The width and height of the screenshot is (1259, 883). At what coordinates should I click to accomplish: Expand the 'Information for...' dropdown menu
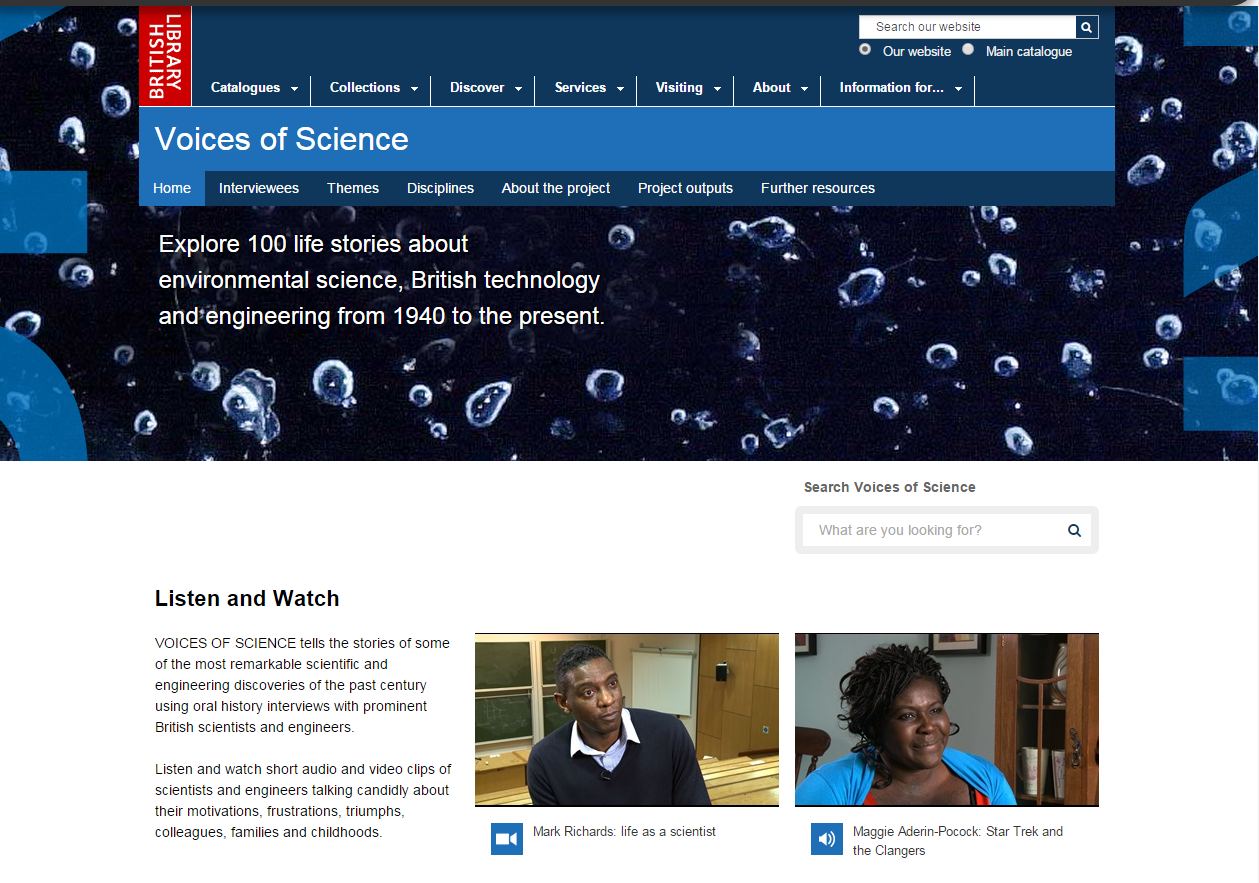click(900, 88)
